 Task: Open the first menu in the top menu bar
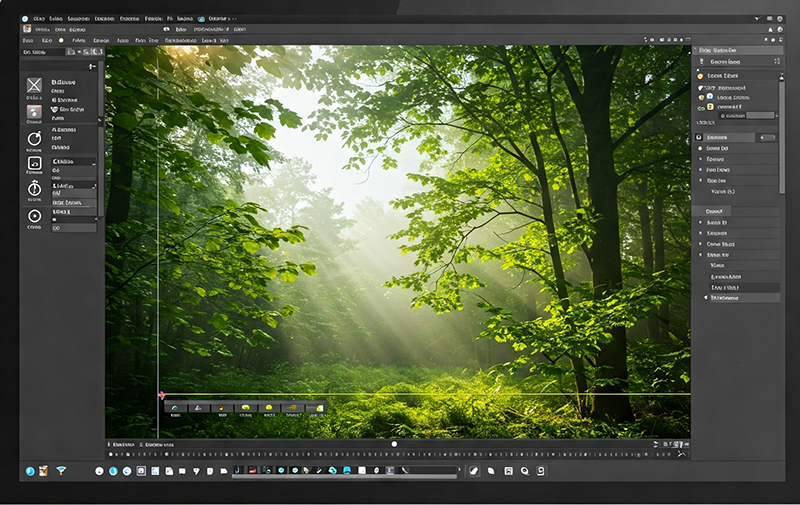[38, 19]
